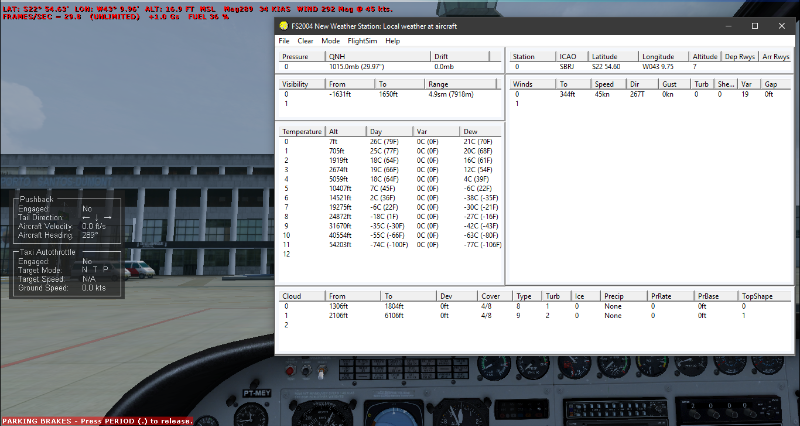
Task: Select temperature row with altitude 19275ft
Action: [x=390, y=207]
